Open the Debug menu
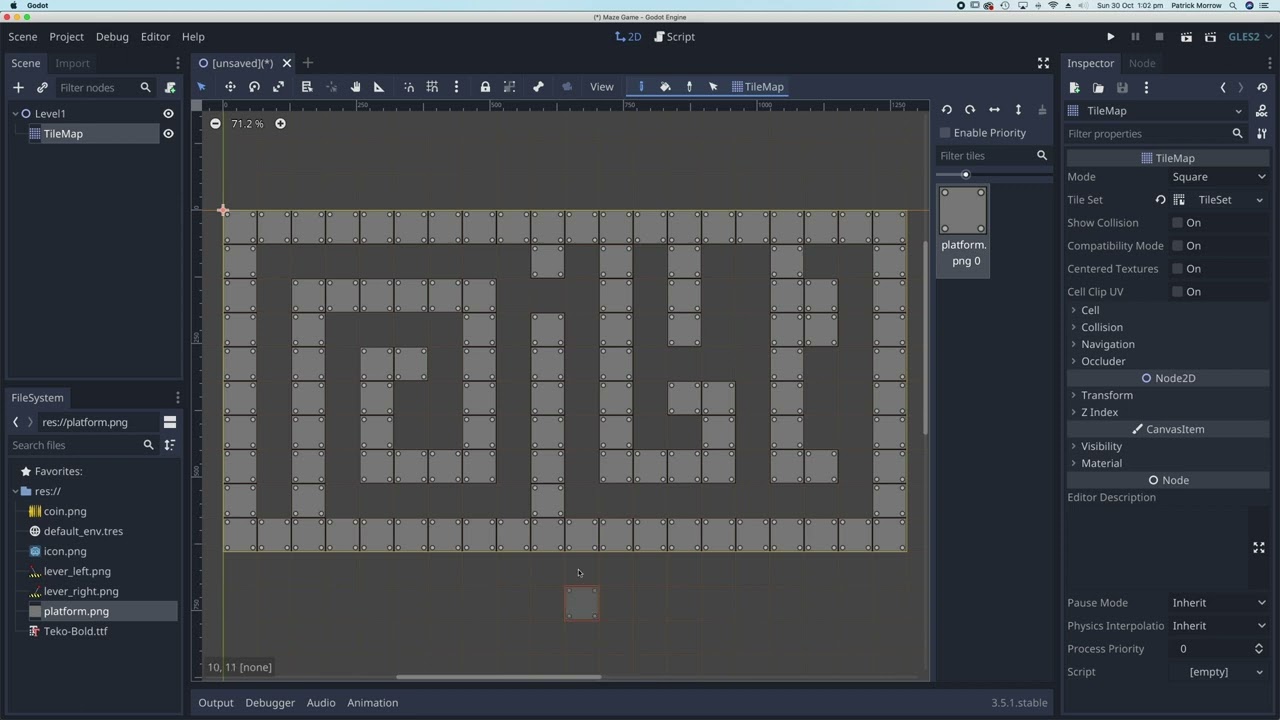Viewport: 1280px width, 720px height. (112, 37)
